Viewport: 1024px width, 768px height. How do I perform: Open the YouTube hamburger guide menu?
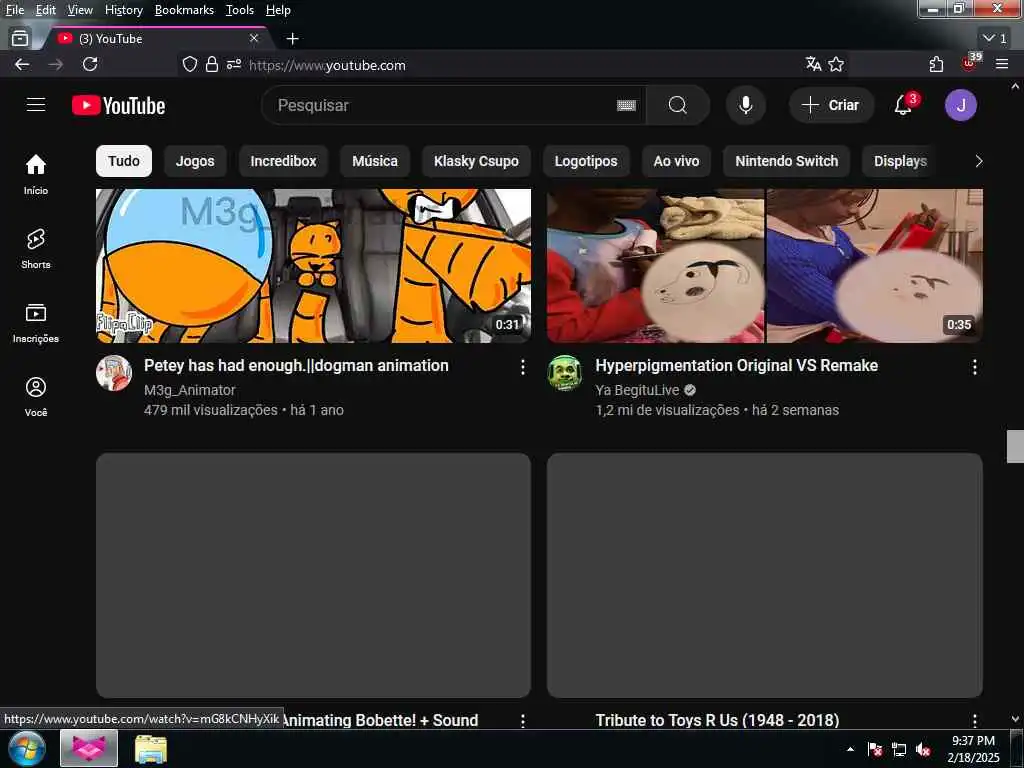tap(36, 104)
